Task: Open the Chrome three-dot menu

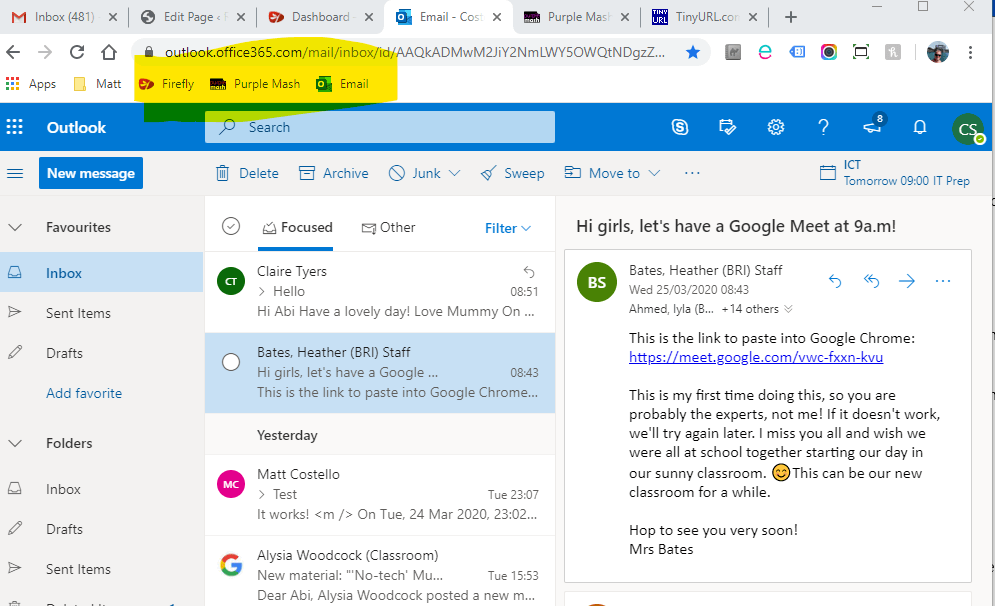Action: point(970,52)
